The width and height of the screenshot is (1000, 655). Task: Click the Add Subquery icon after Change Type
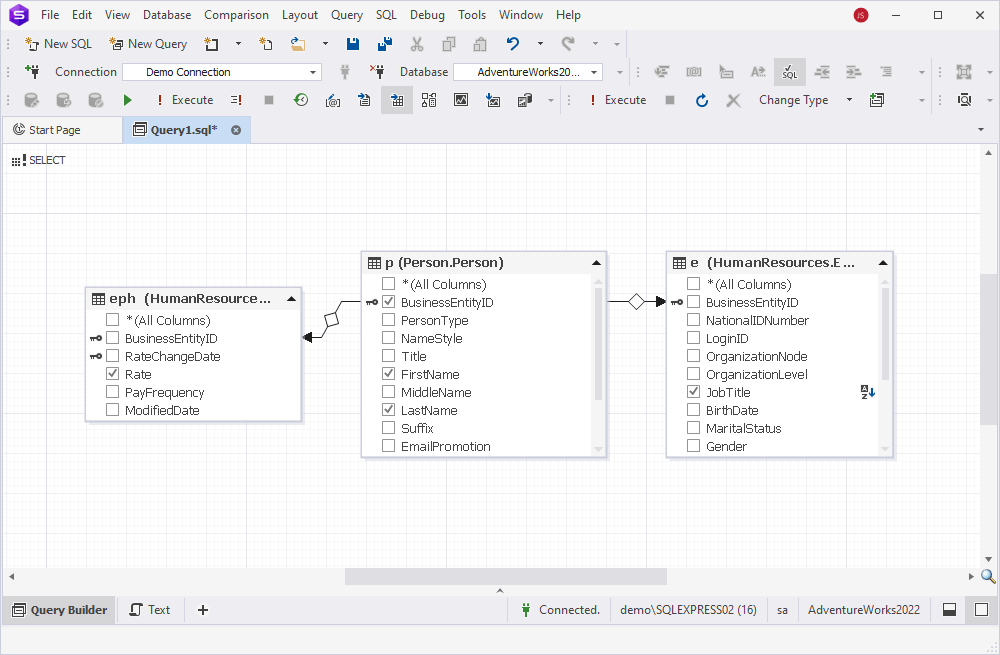pyautogui.click(x=877, y=100)
